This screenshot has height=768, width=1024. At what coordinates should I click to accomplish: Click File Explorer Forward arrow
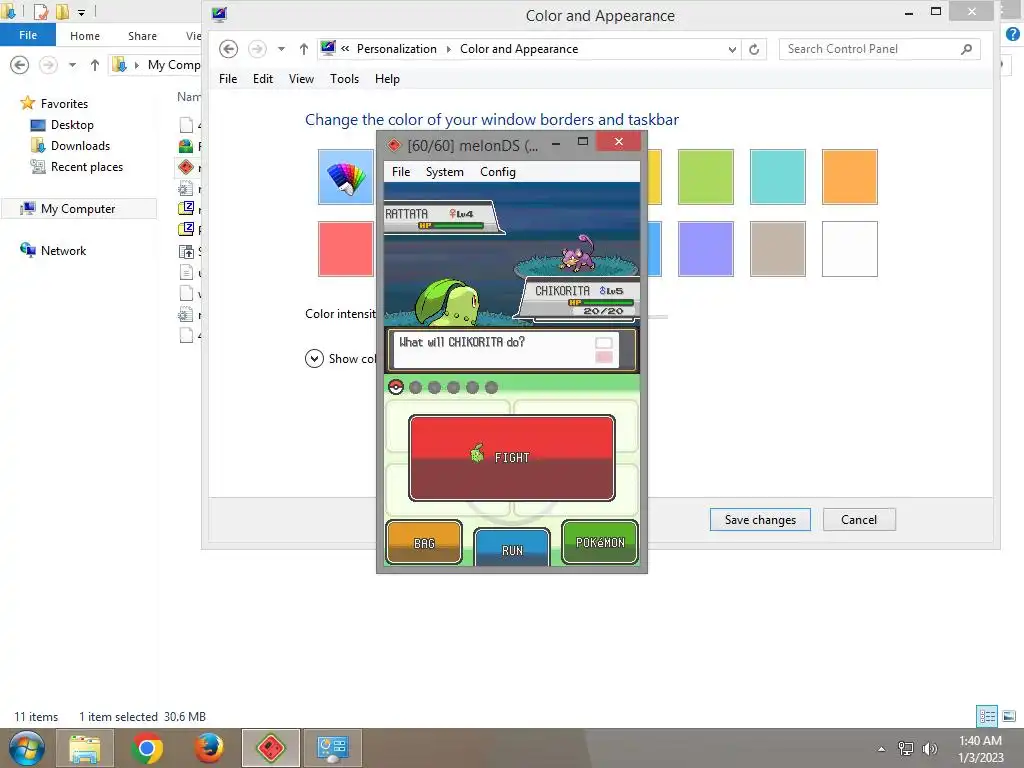click(x=48, y=65)
